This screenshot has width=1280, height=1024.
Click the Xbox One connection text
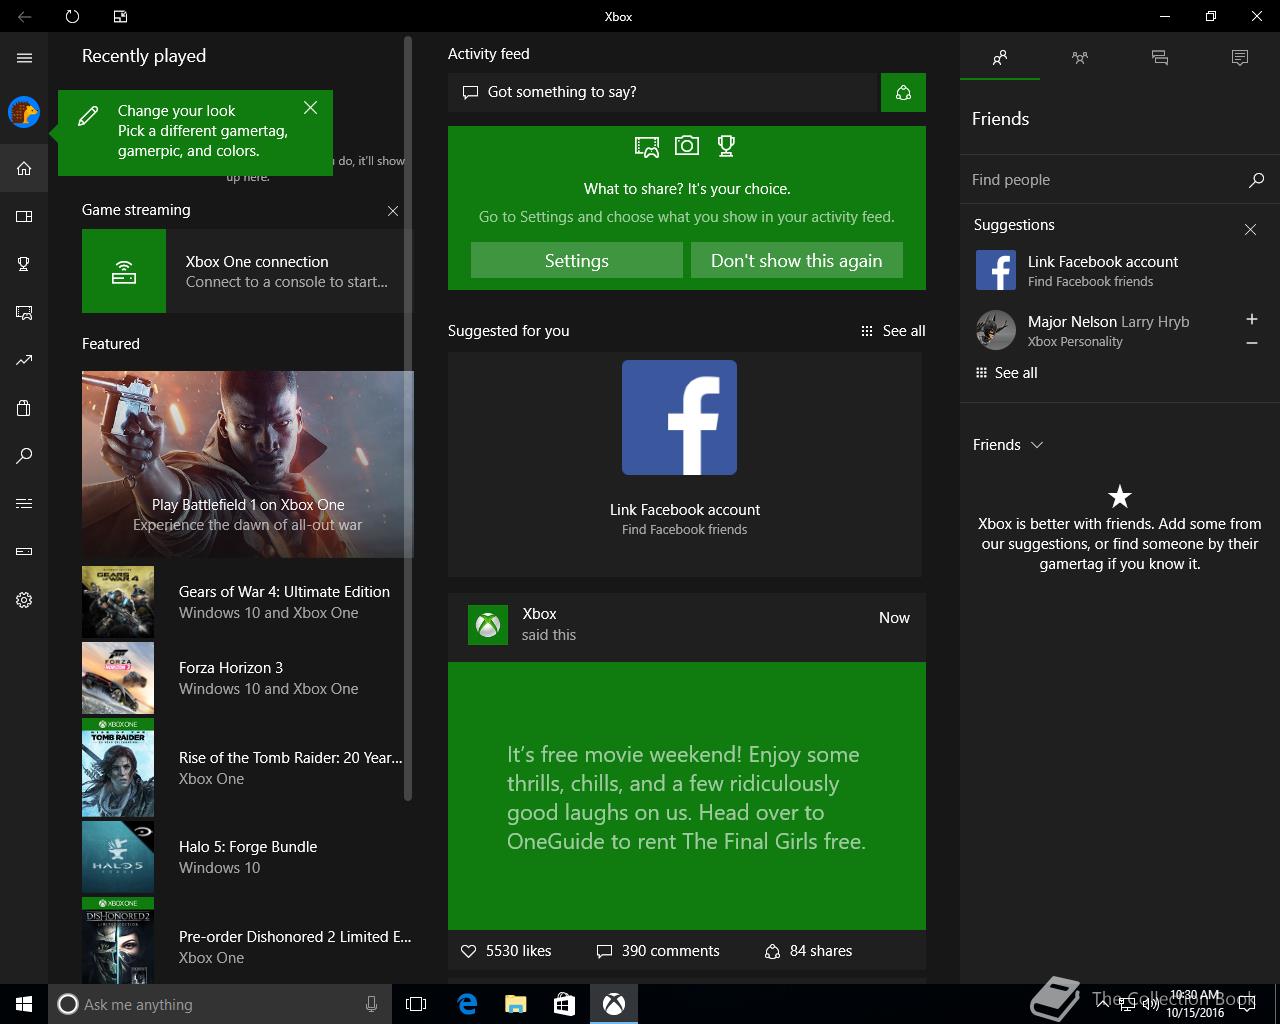click(x=257, y=262)
